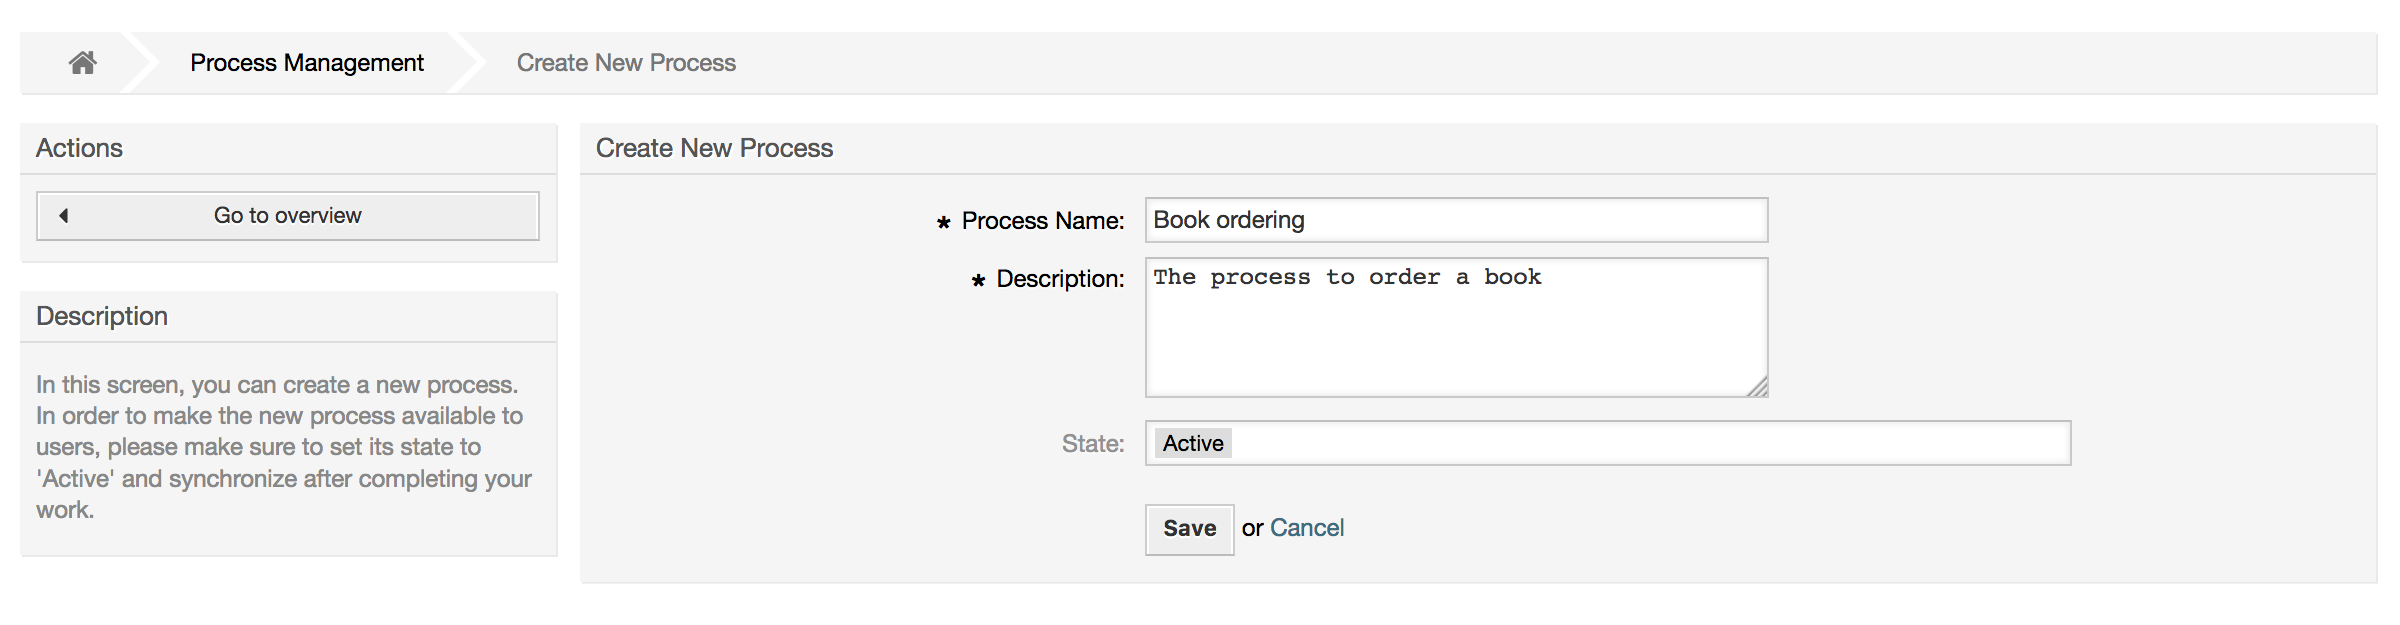Click the home icon in the breadcrumb
This screenshot has width=2400, height=625.
click(x=84, y=62)
